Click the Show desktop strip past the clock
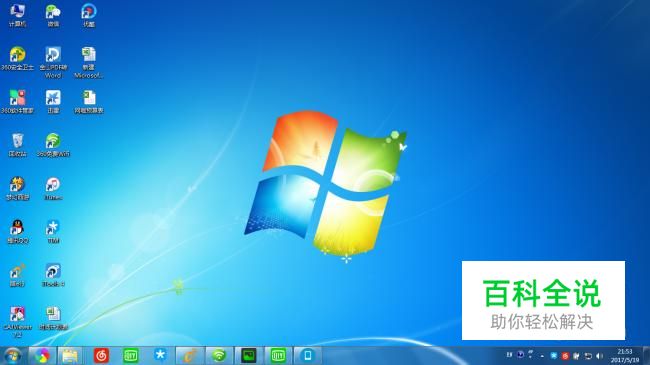 coord(646,356)
